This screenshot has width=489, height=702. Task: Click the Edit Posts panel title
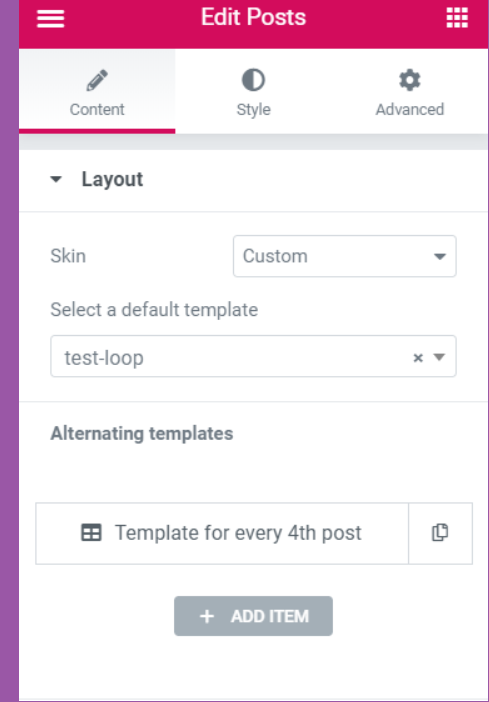[253, 17]
